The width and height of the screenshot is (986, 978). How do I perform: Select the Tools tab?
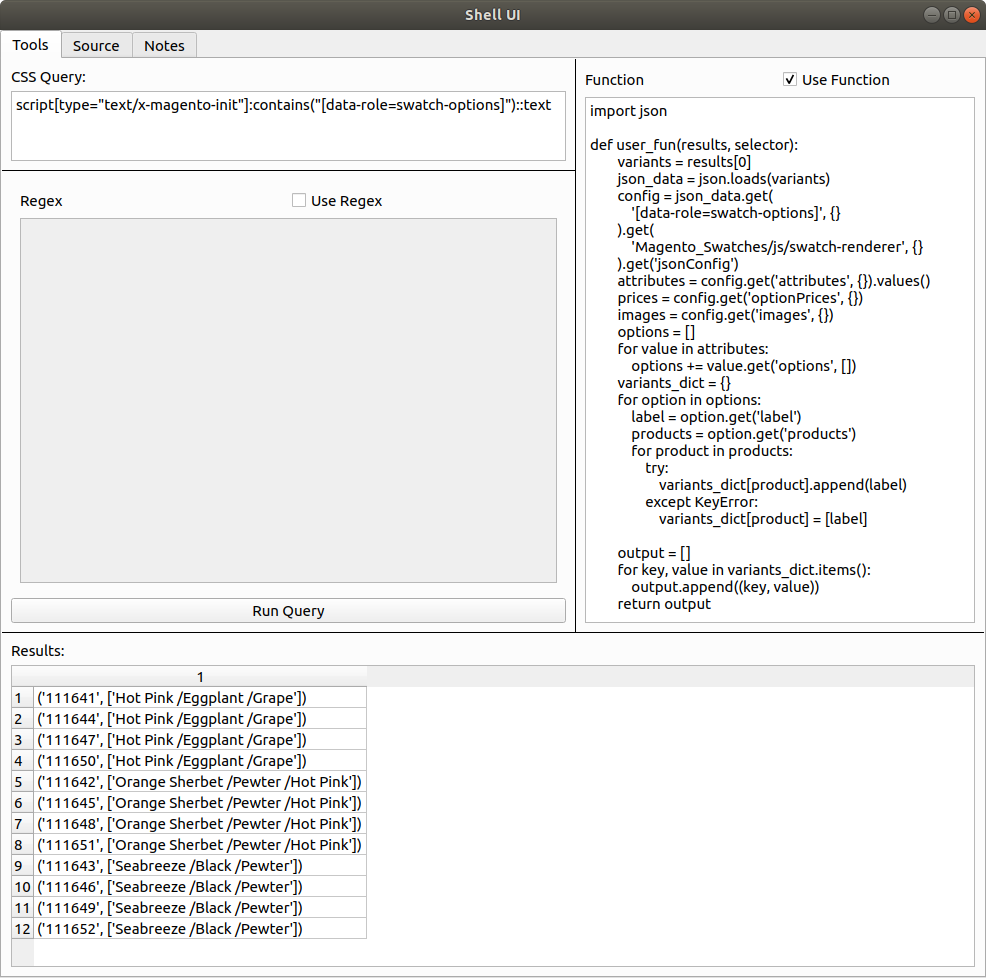tap(30, 45)
